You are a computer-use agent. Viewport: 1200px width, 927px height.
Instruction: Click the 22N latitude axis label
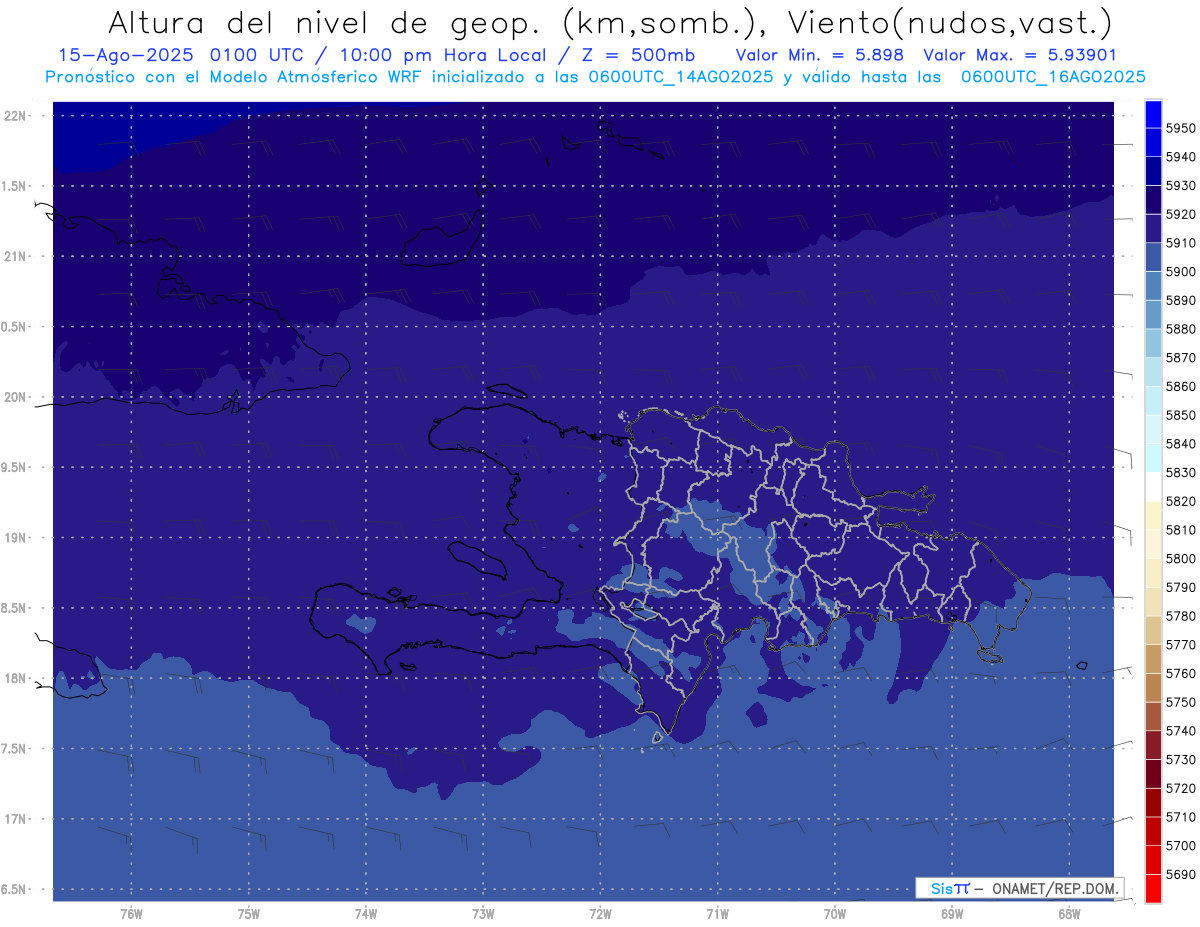17,116
